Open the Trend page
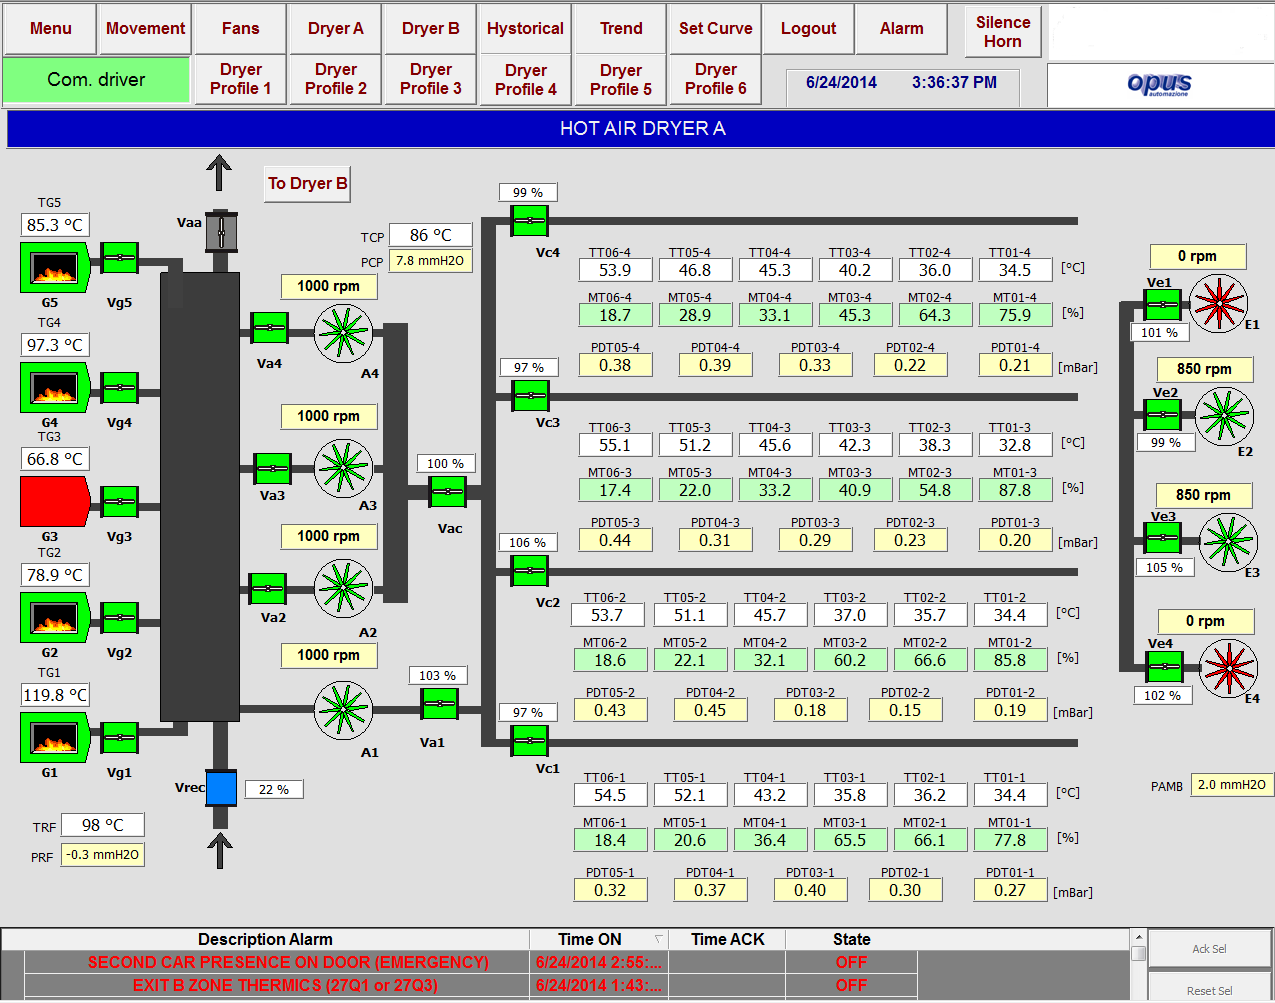Image resolution: width=1275 pixels, height=1003 pixels. coord(621,29)
